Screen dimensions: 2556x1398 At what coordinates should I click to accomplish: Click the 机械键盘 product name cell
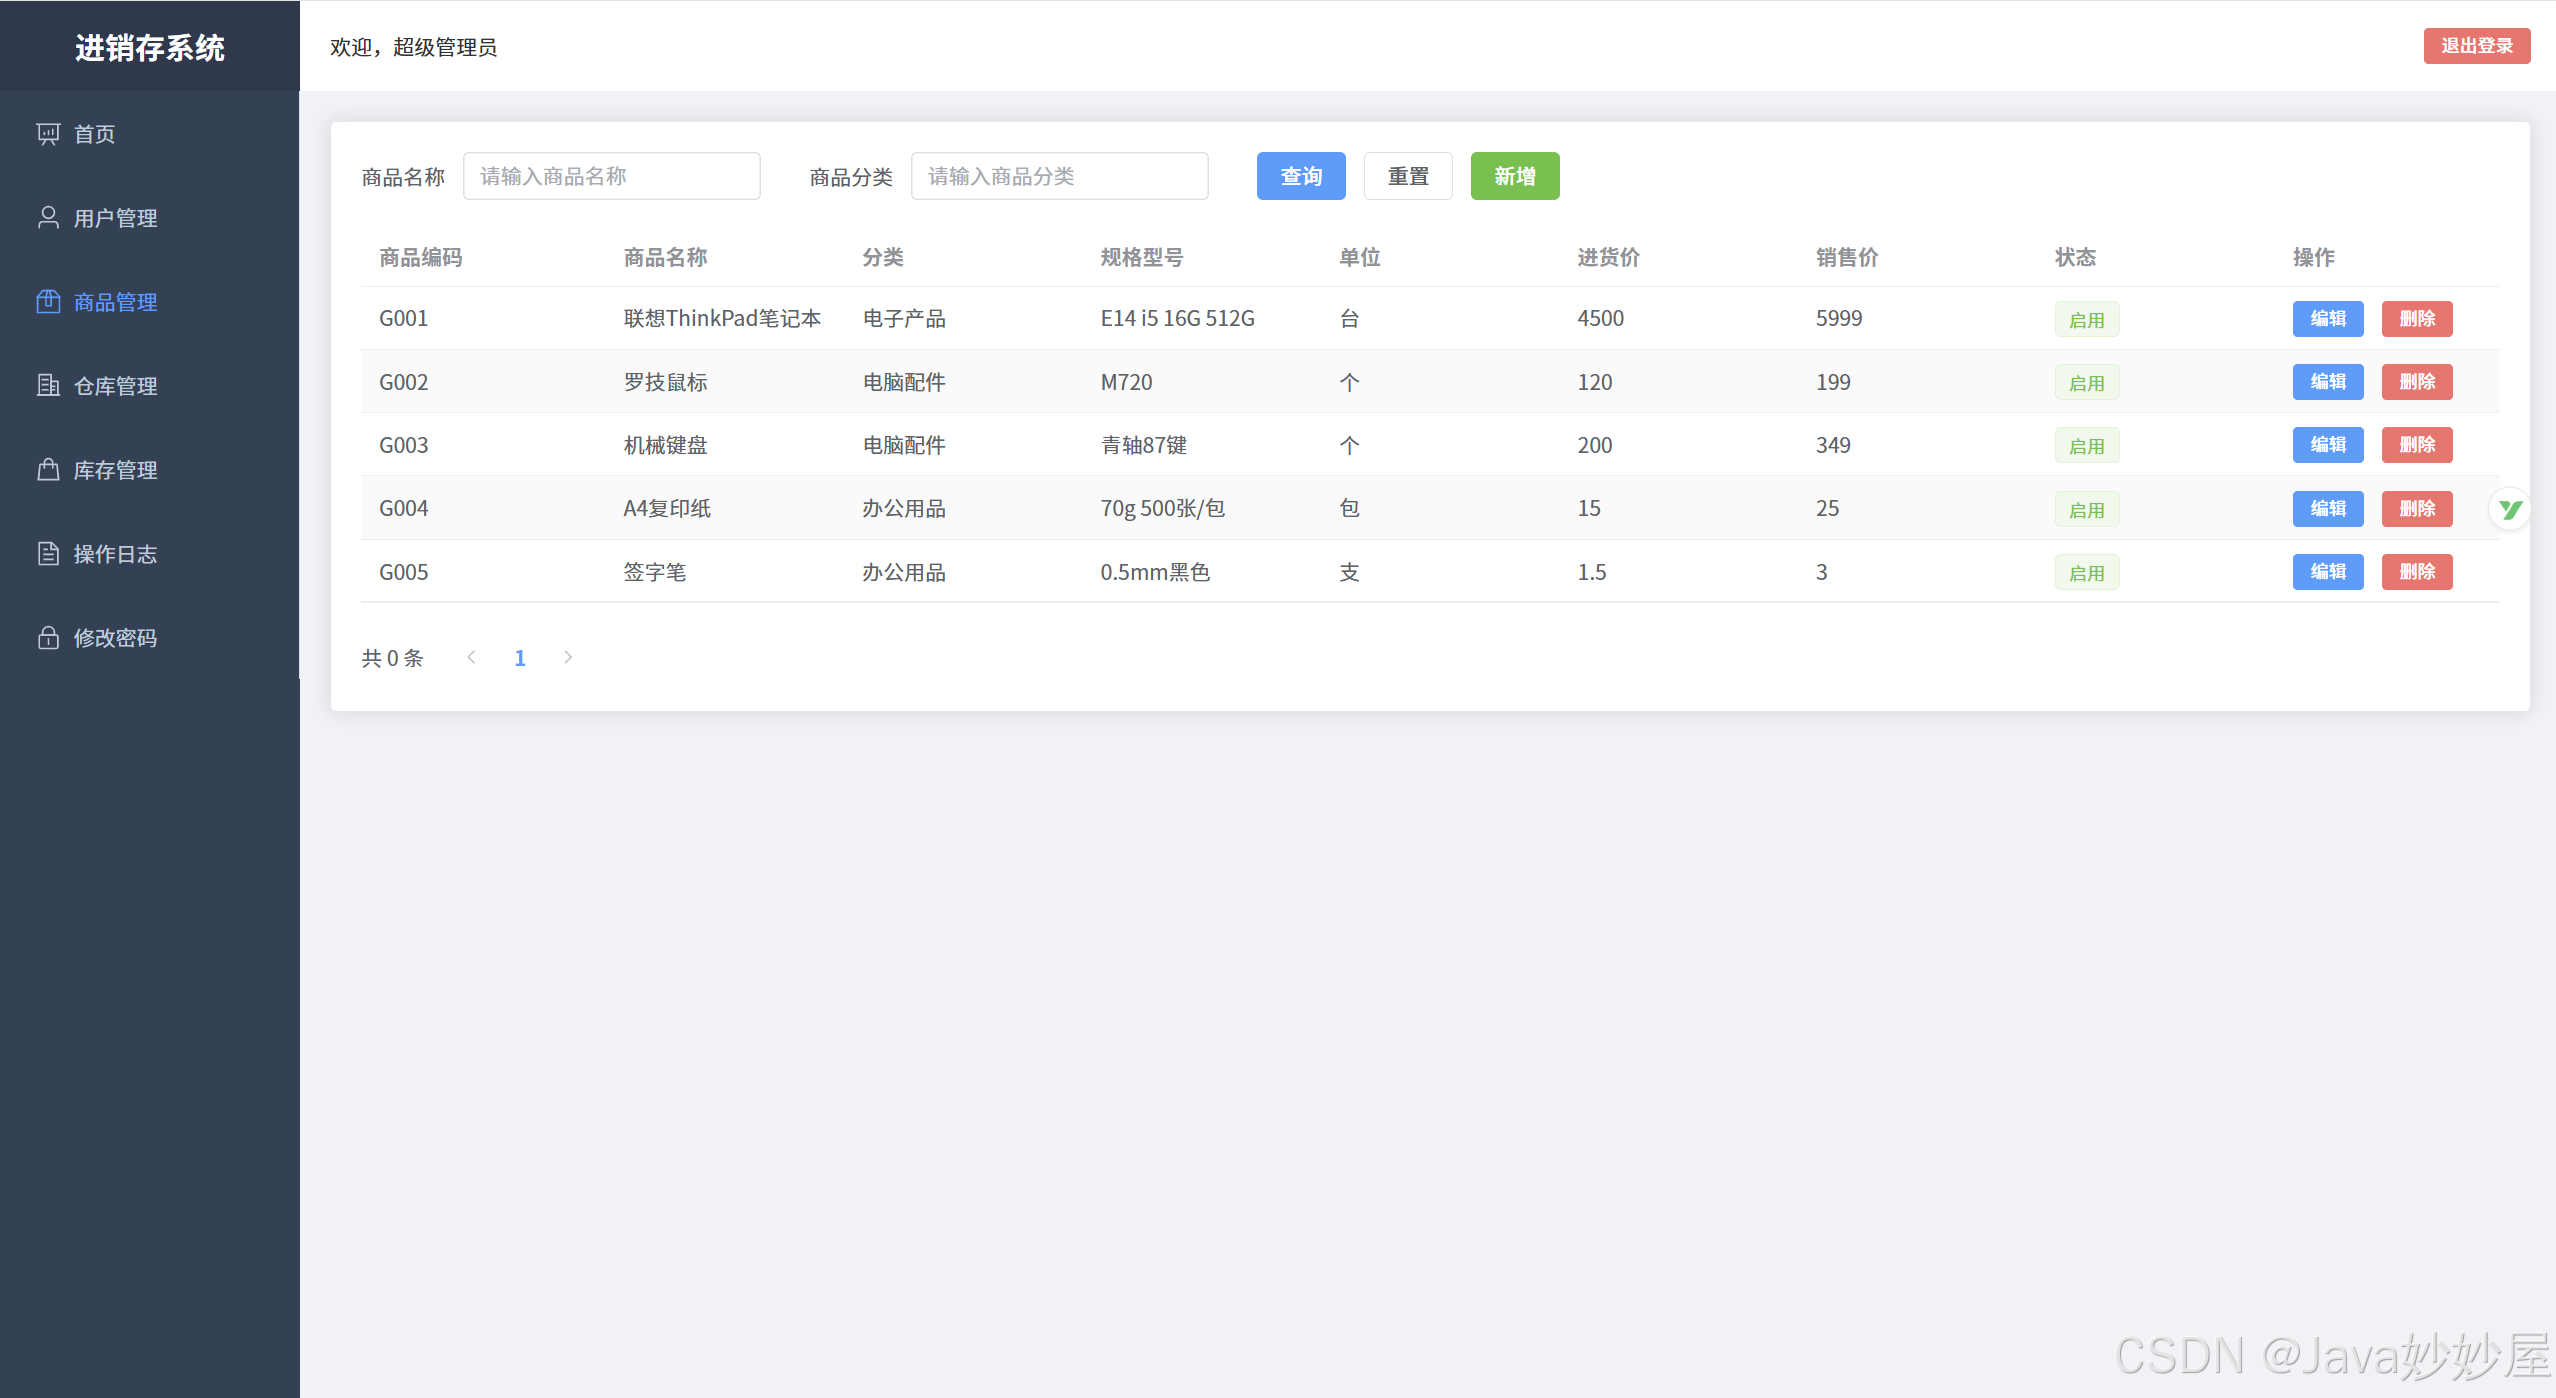[665, 445]
